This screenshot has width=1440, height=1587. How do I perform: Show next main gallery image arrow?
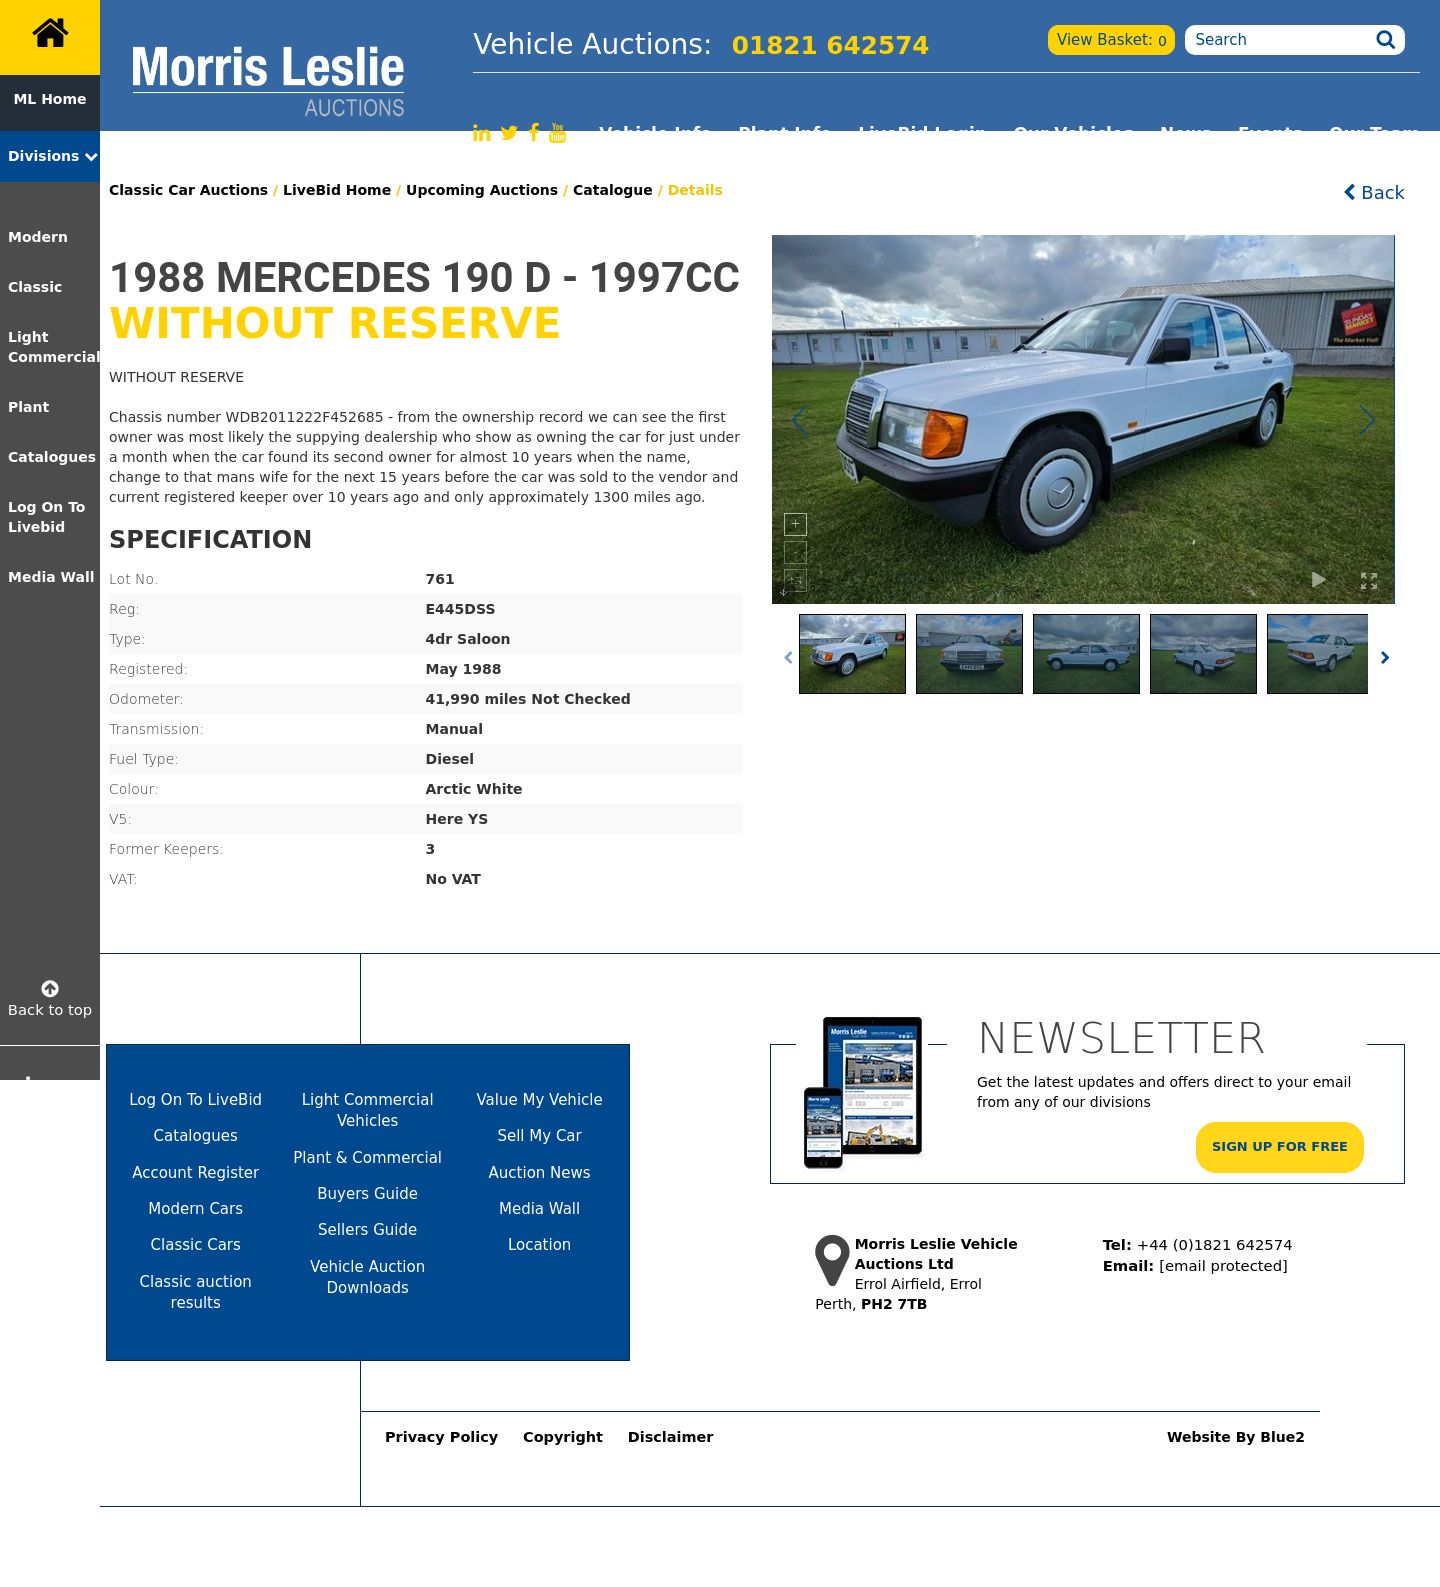pyautogui.click(x=1367, y=420)
